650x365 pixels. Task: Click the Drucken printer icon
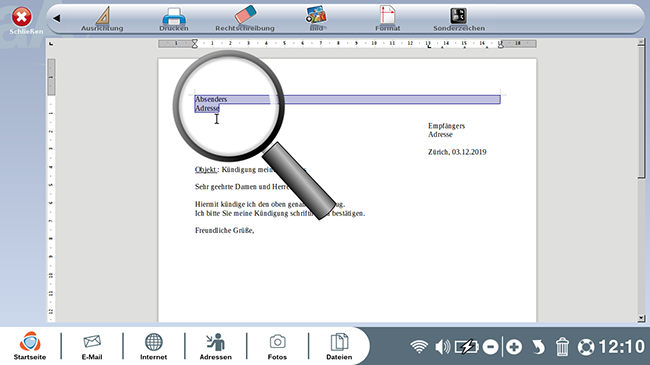click(x=174, y=19)
